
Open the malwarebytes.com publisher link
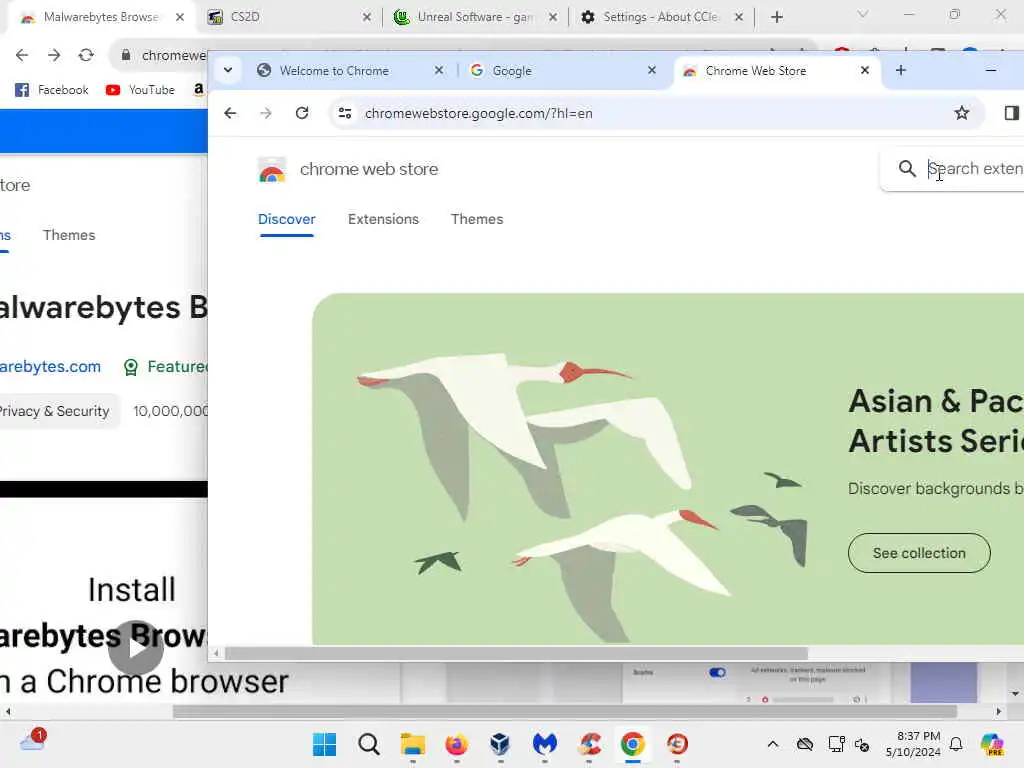[50, 366]
